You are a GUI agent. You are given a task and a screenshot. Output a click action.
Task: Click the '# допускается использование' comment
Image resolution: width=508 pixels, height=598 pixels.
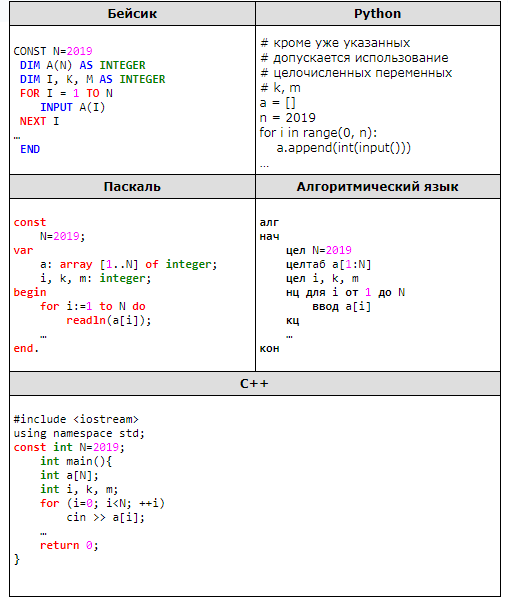(x=354, y=58)
